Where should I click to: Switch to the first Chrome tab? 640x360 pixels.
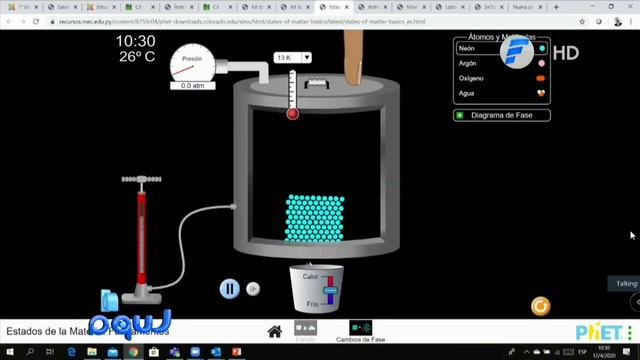point(22,7)
